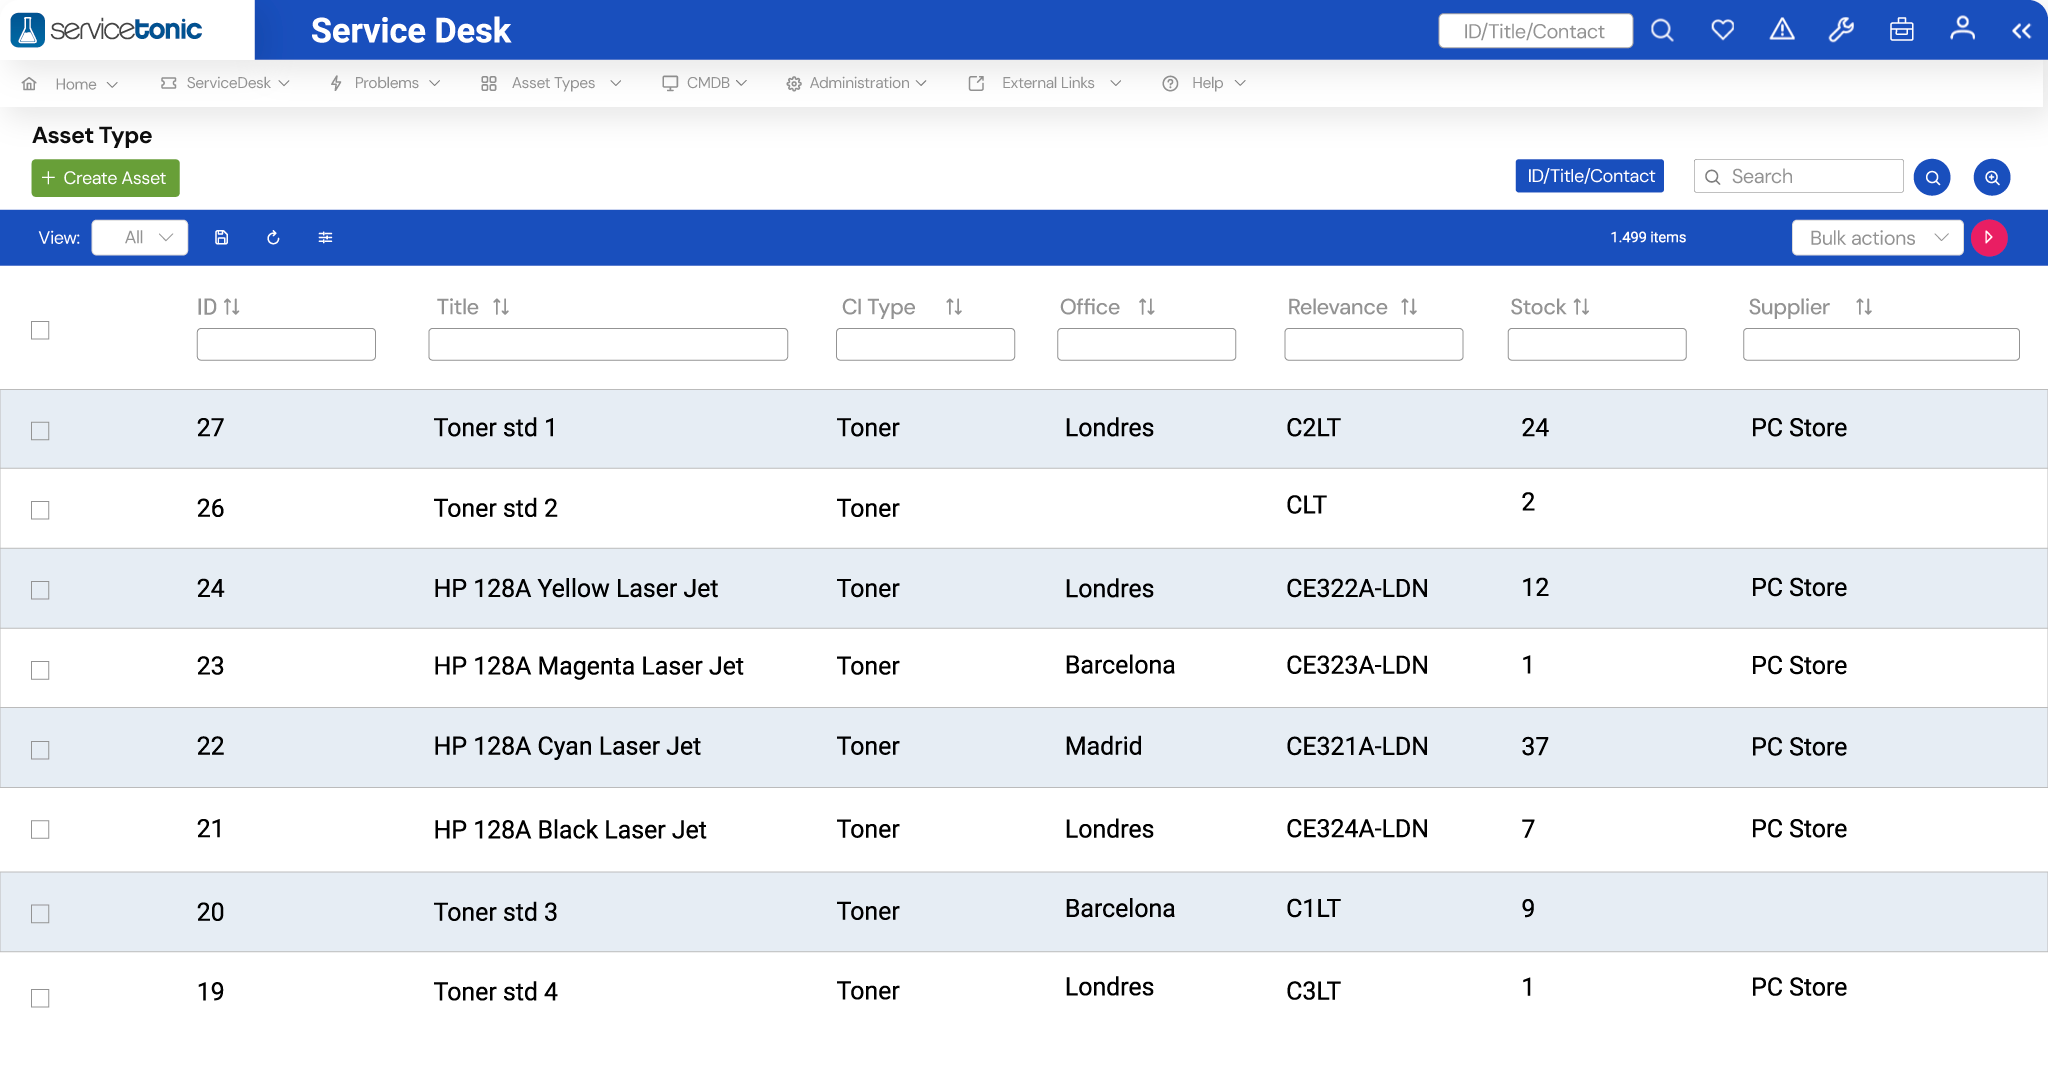Expand the Home menu
Viewport: 2048px width, 1080px height.
click(70, 84)
